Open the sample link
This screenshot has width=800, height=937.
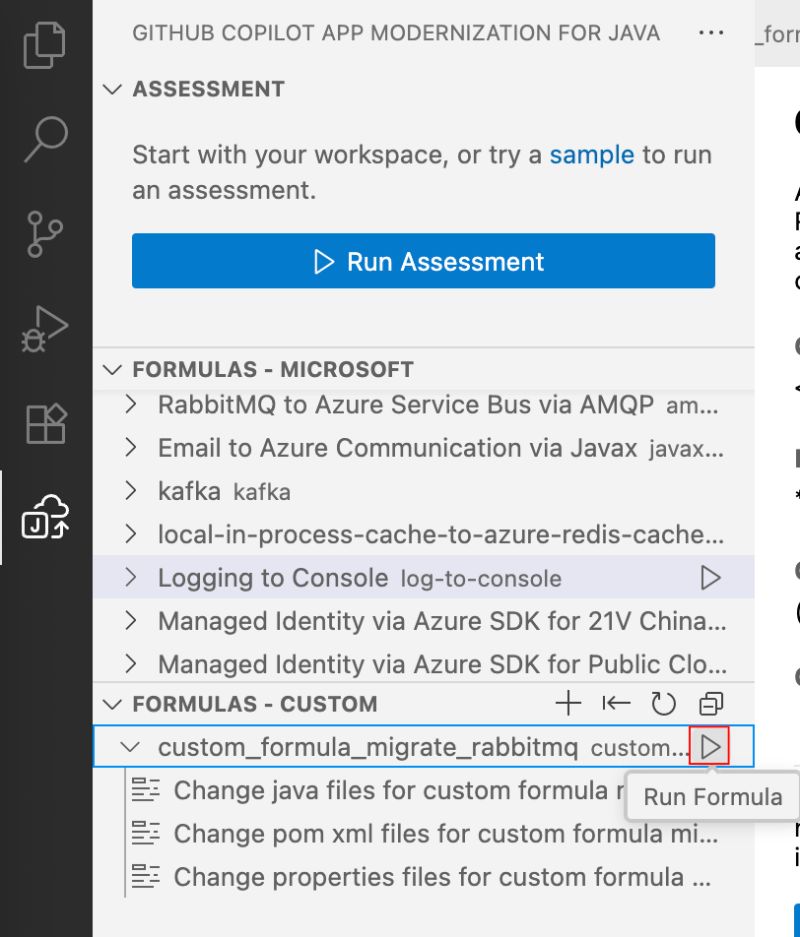[x=591, y=155]
